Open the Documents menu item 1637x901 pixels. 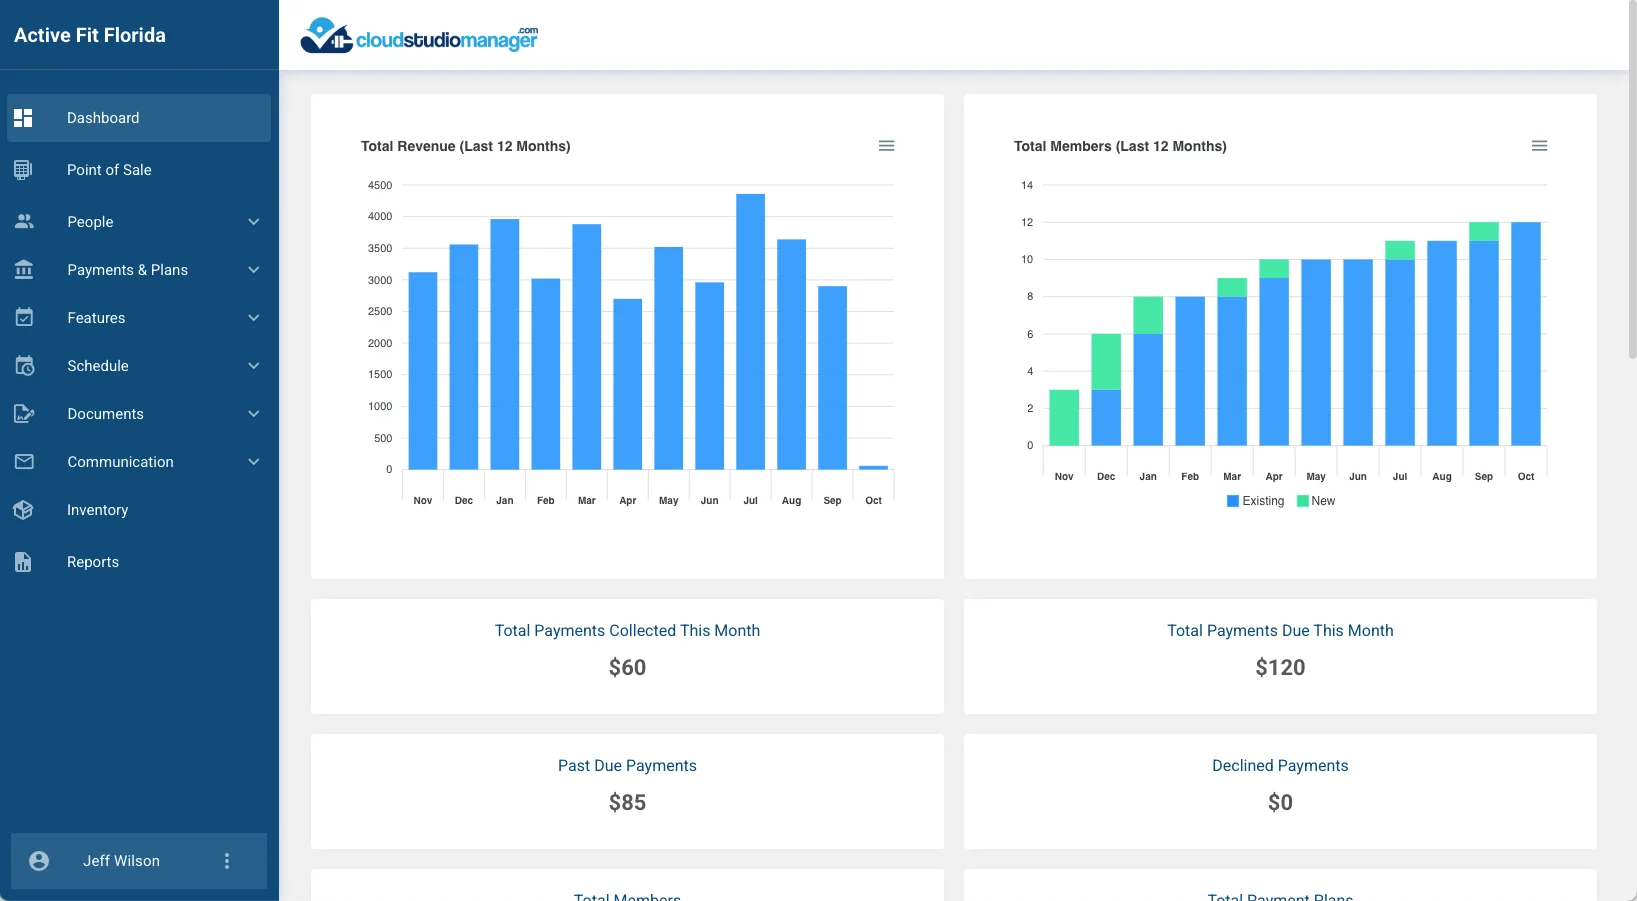click(105, 414)
